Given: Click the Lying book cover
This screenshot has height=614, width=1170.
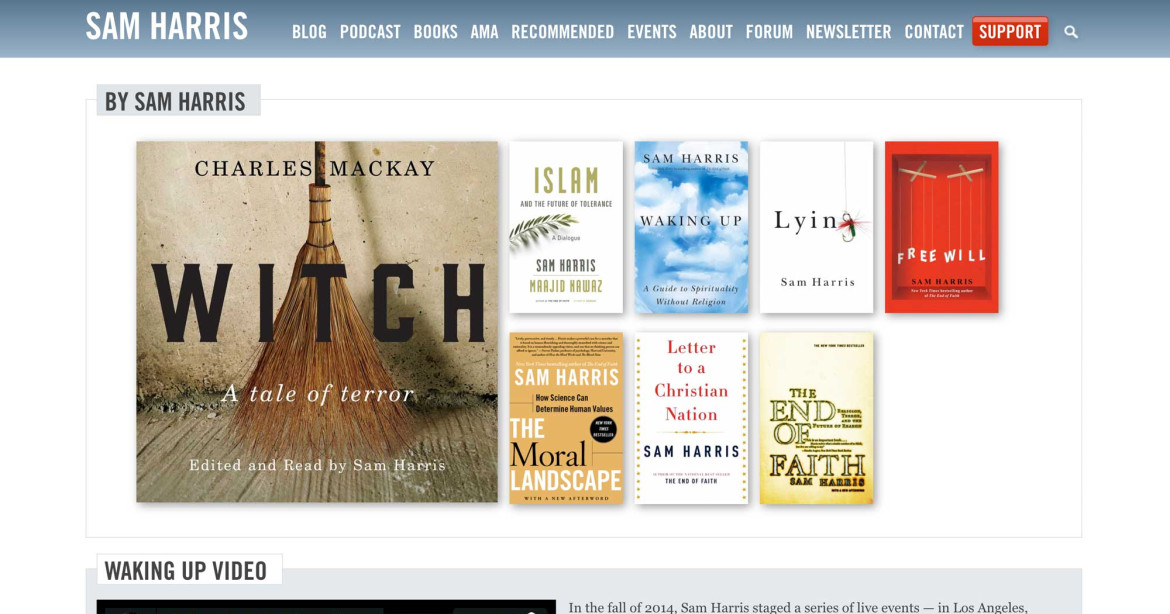Looking at the screenshot, I should click(816, 228).
